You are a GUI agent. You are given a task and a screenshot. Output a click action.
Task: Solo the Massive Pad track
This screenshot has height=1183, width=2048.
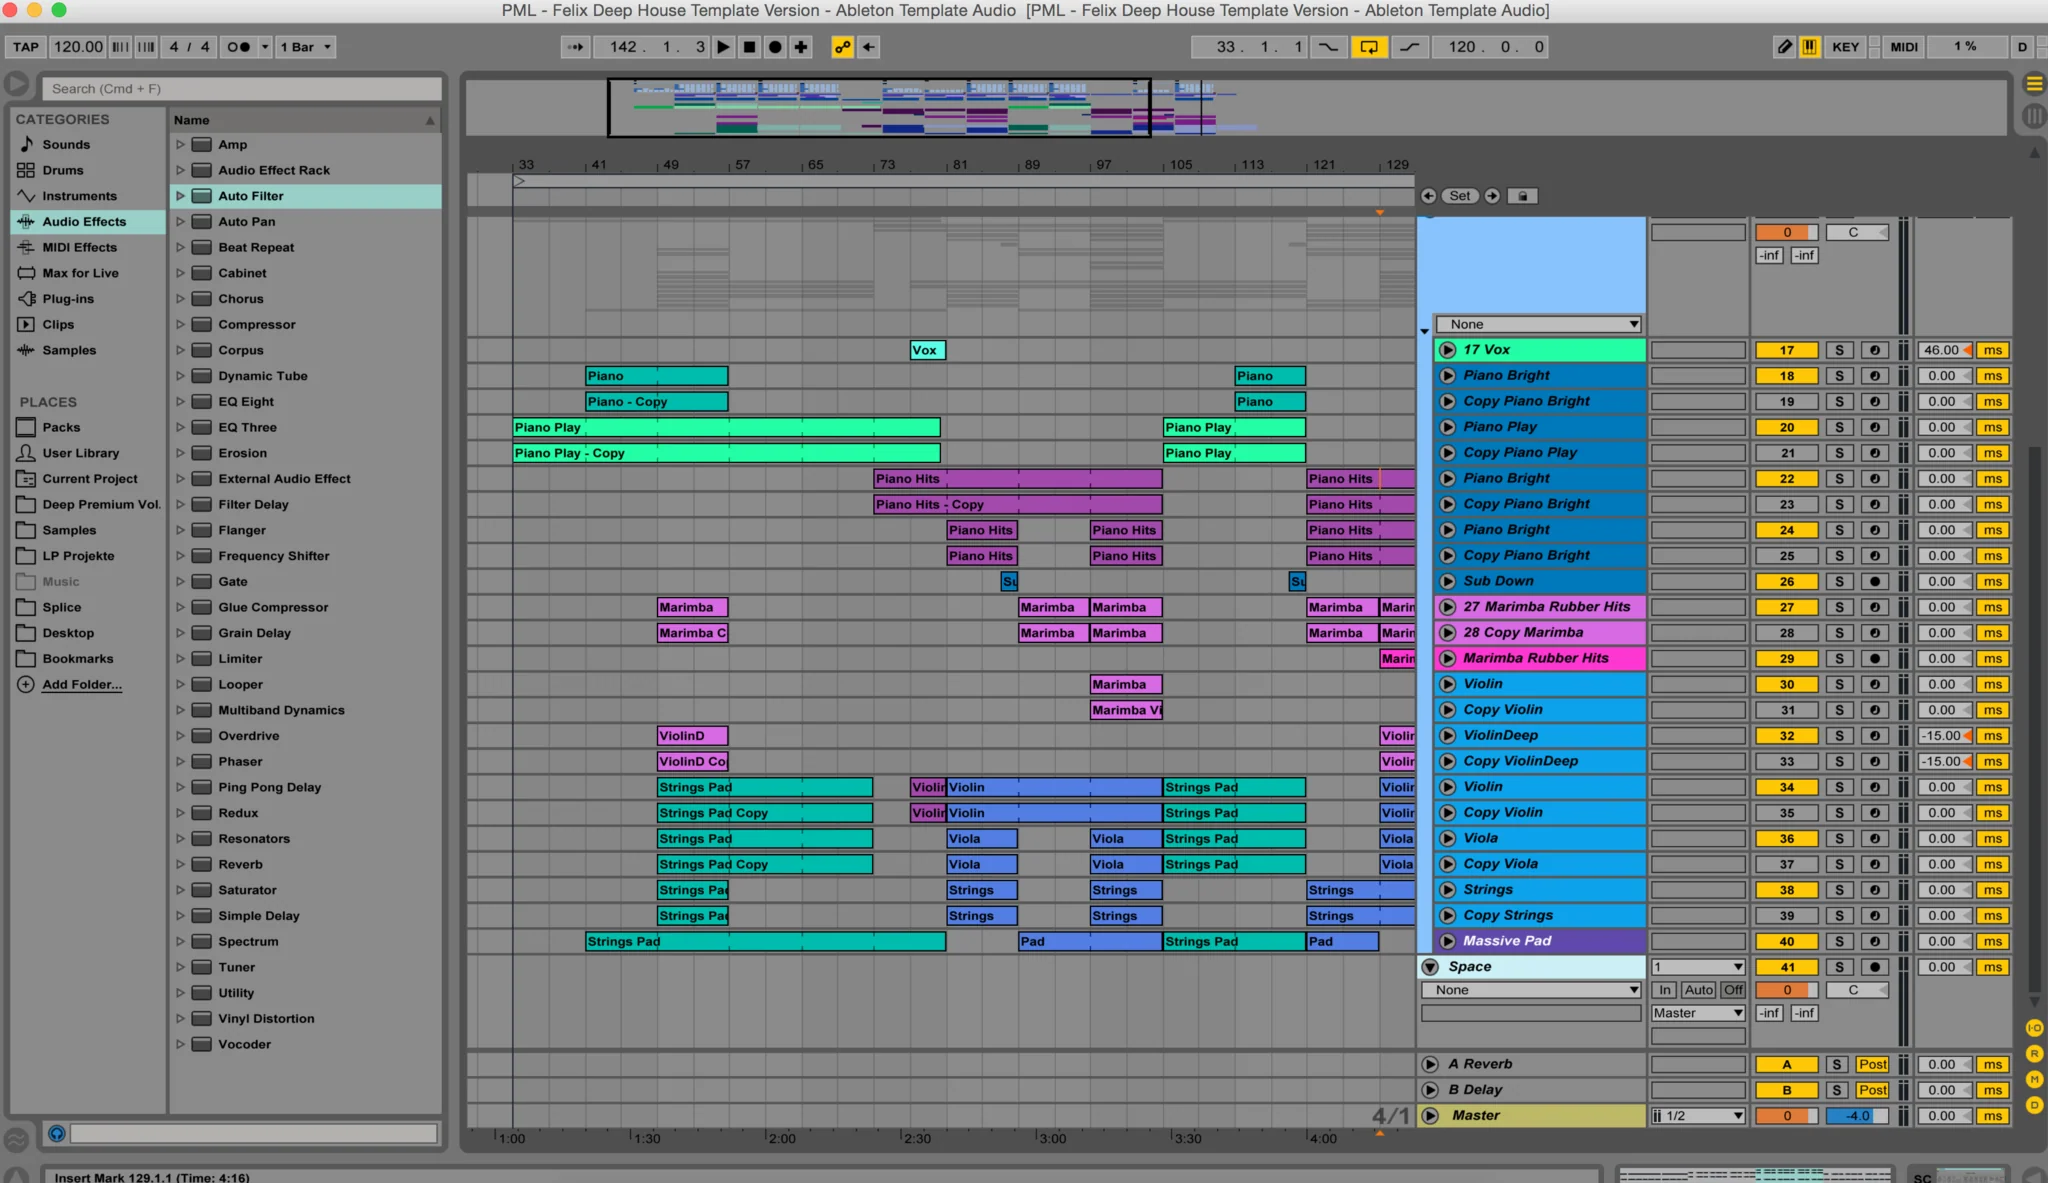pyautogui.click(x=1838, y=941)
